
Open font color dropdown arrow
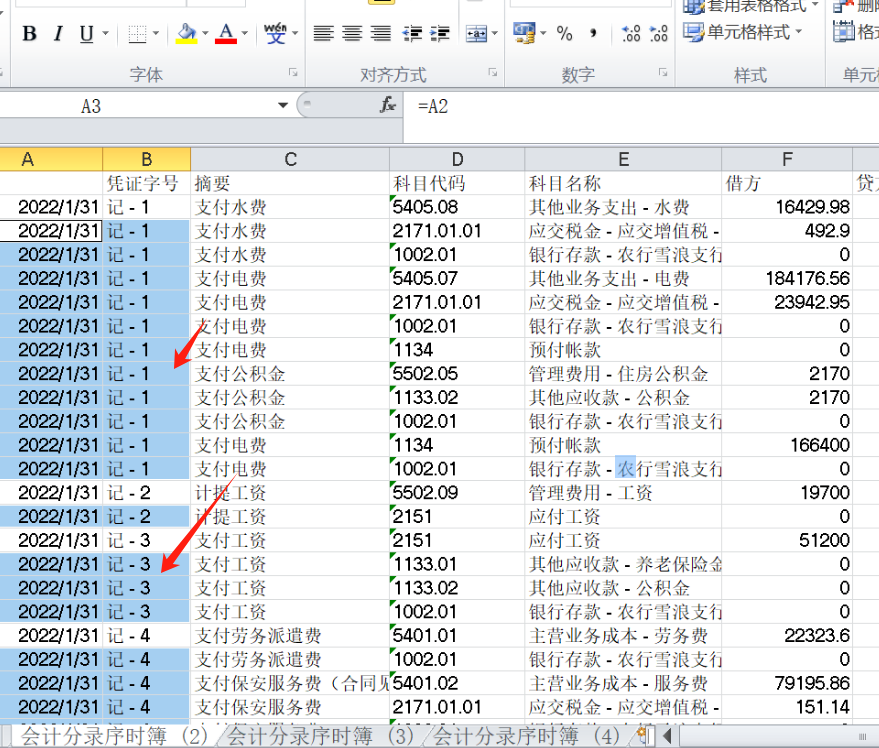click(244, 34)
